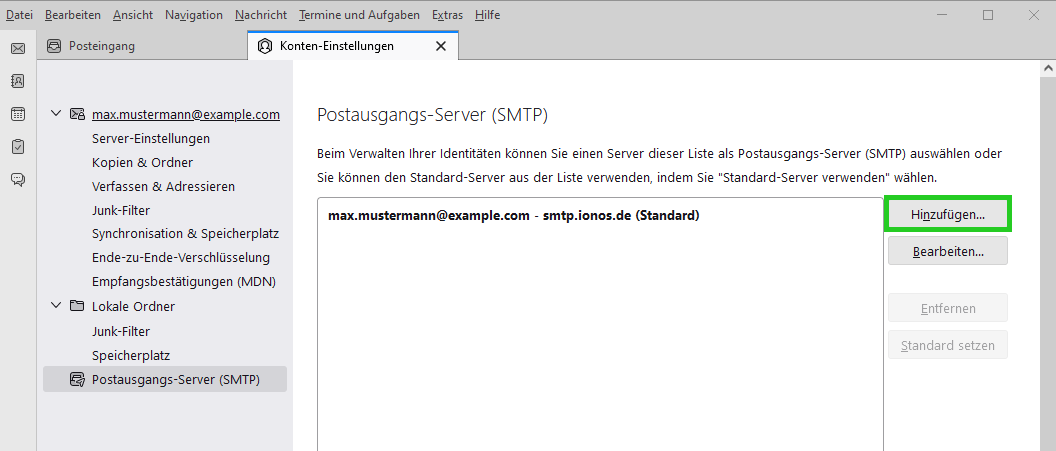Click the Entfernen button
Image resolution: width=1056 pixels, height=451 pixels.
click(x=948, y=308)
